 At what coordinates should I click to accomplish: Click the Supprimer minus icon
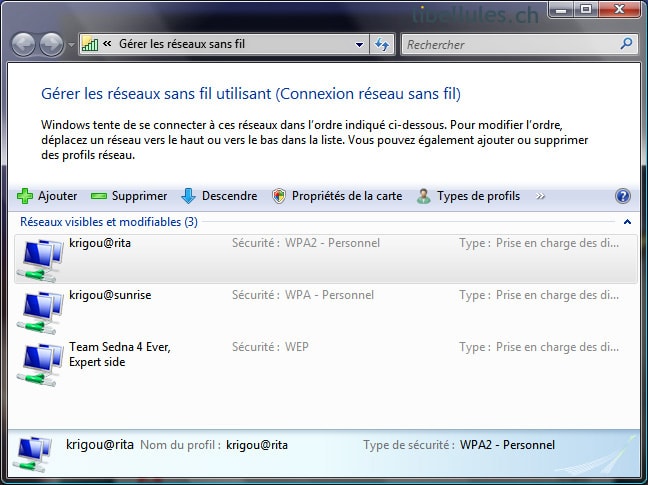point(99,196)
